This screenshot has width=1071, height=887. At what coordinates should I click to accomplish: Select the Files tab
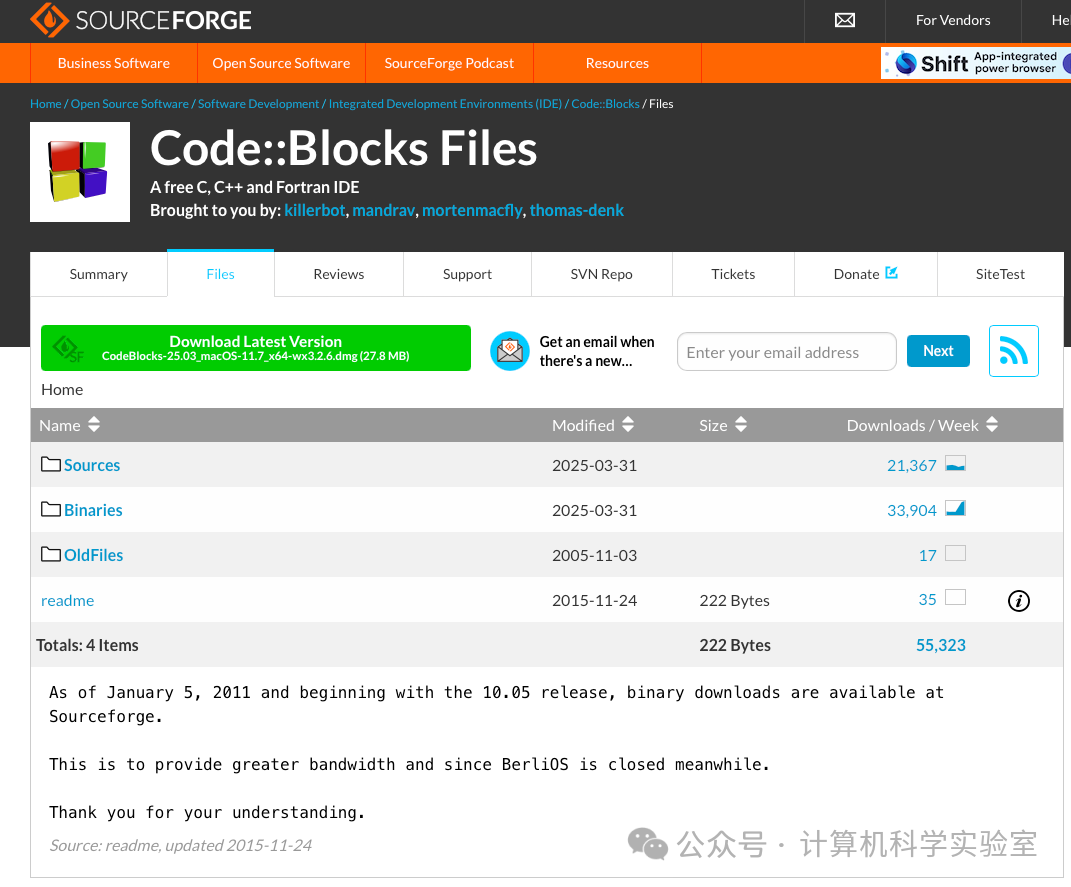tap(221, 274)
